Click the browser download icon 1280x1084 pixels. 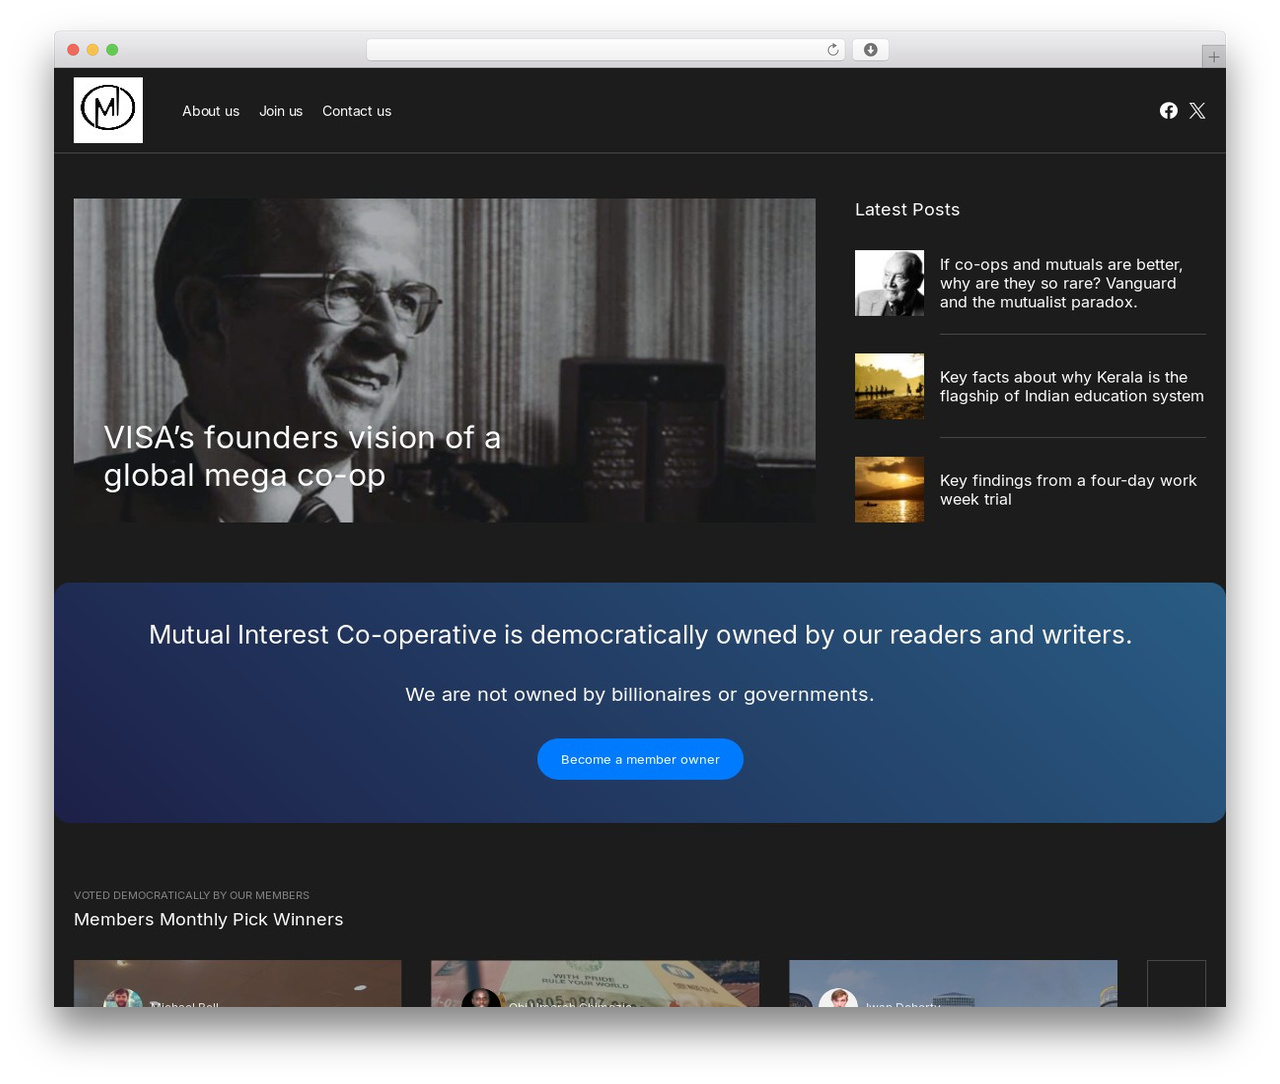(870, 50)
